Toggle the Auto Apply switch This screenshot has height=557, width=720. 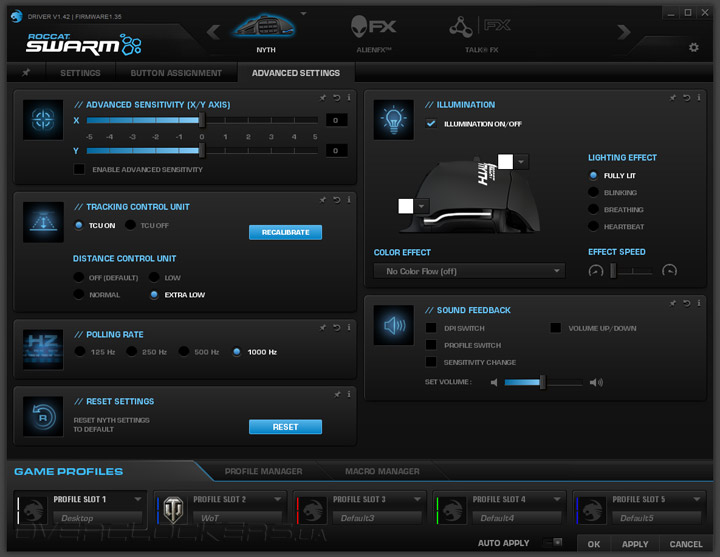click(552, 542)
